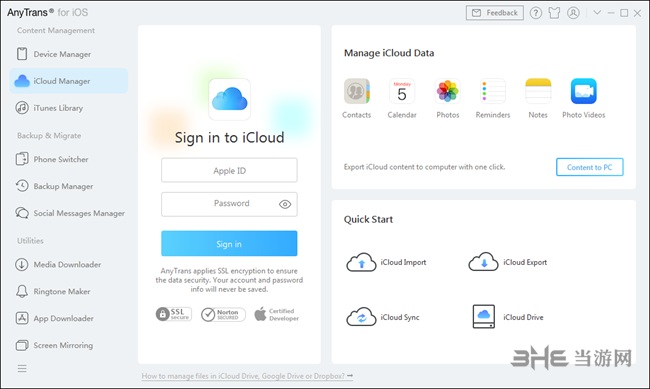This screenshot has height=389, width=650.
Task: Open Social Messages Manager
Action: (68, 213)
